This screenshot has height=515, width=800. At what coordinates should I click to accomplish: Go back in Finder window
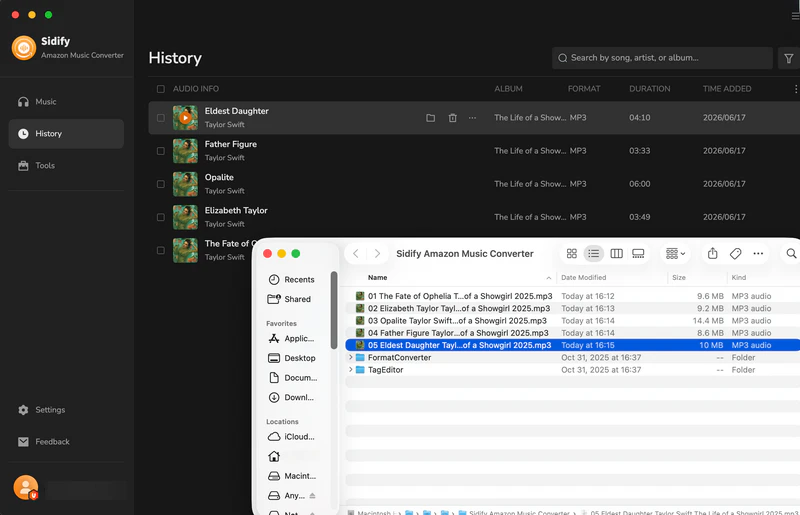click(356, 254)
